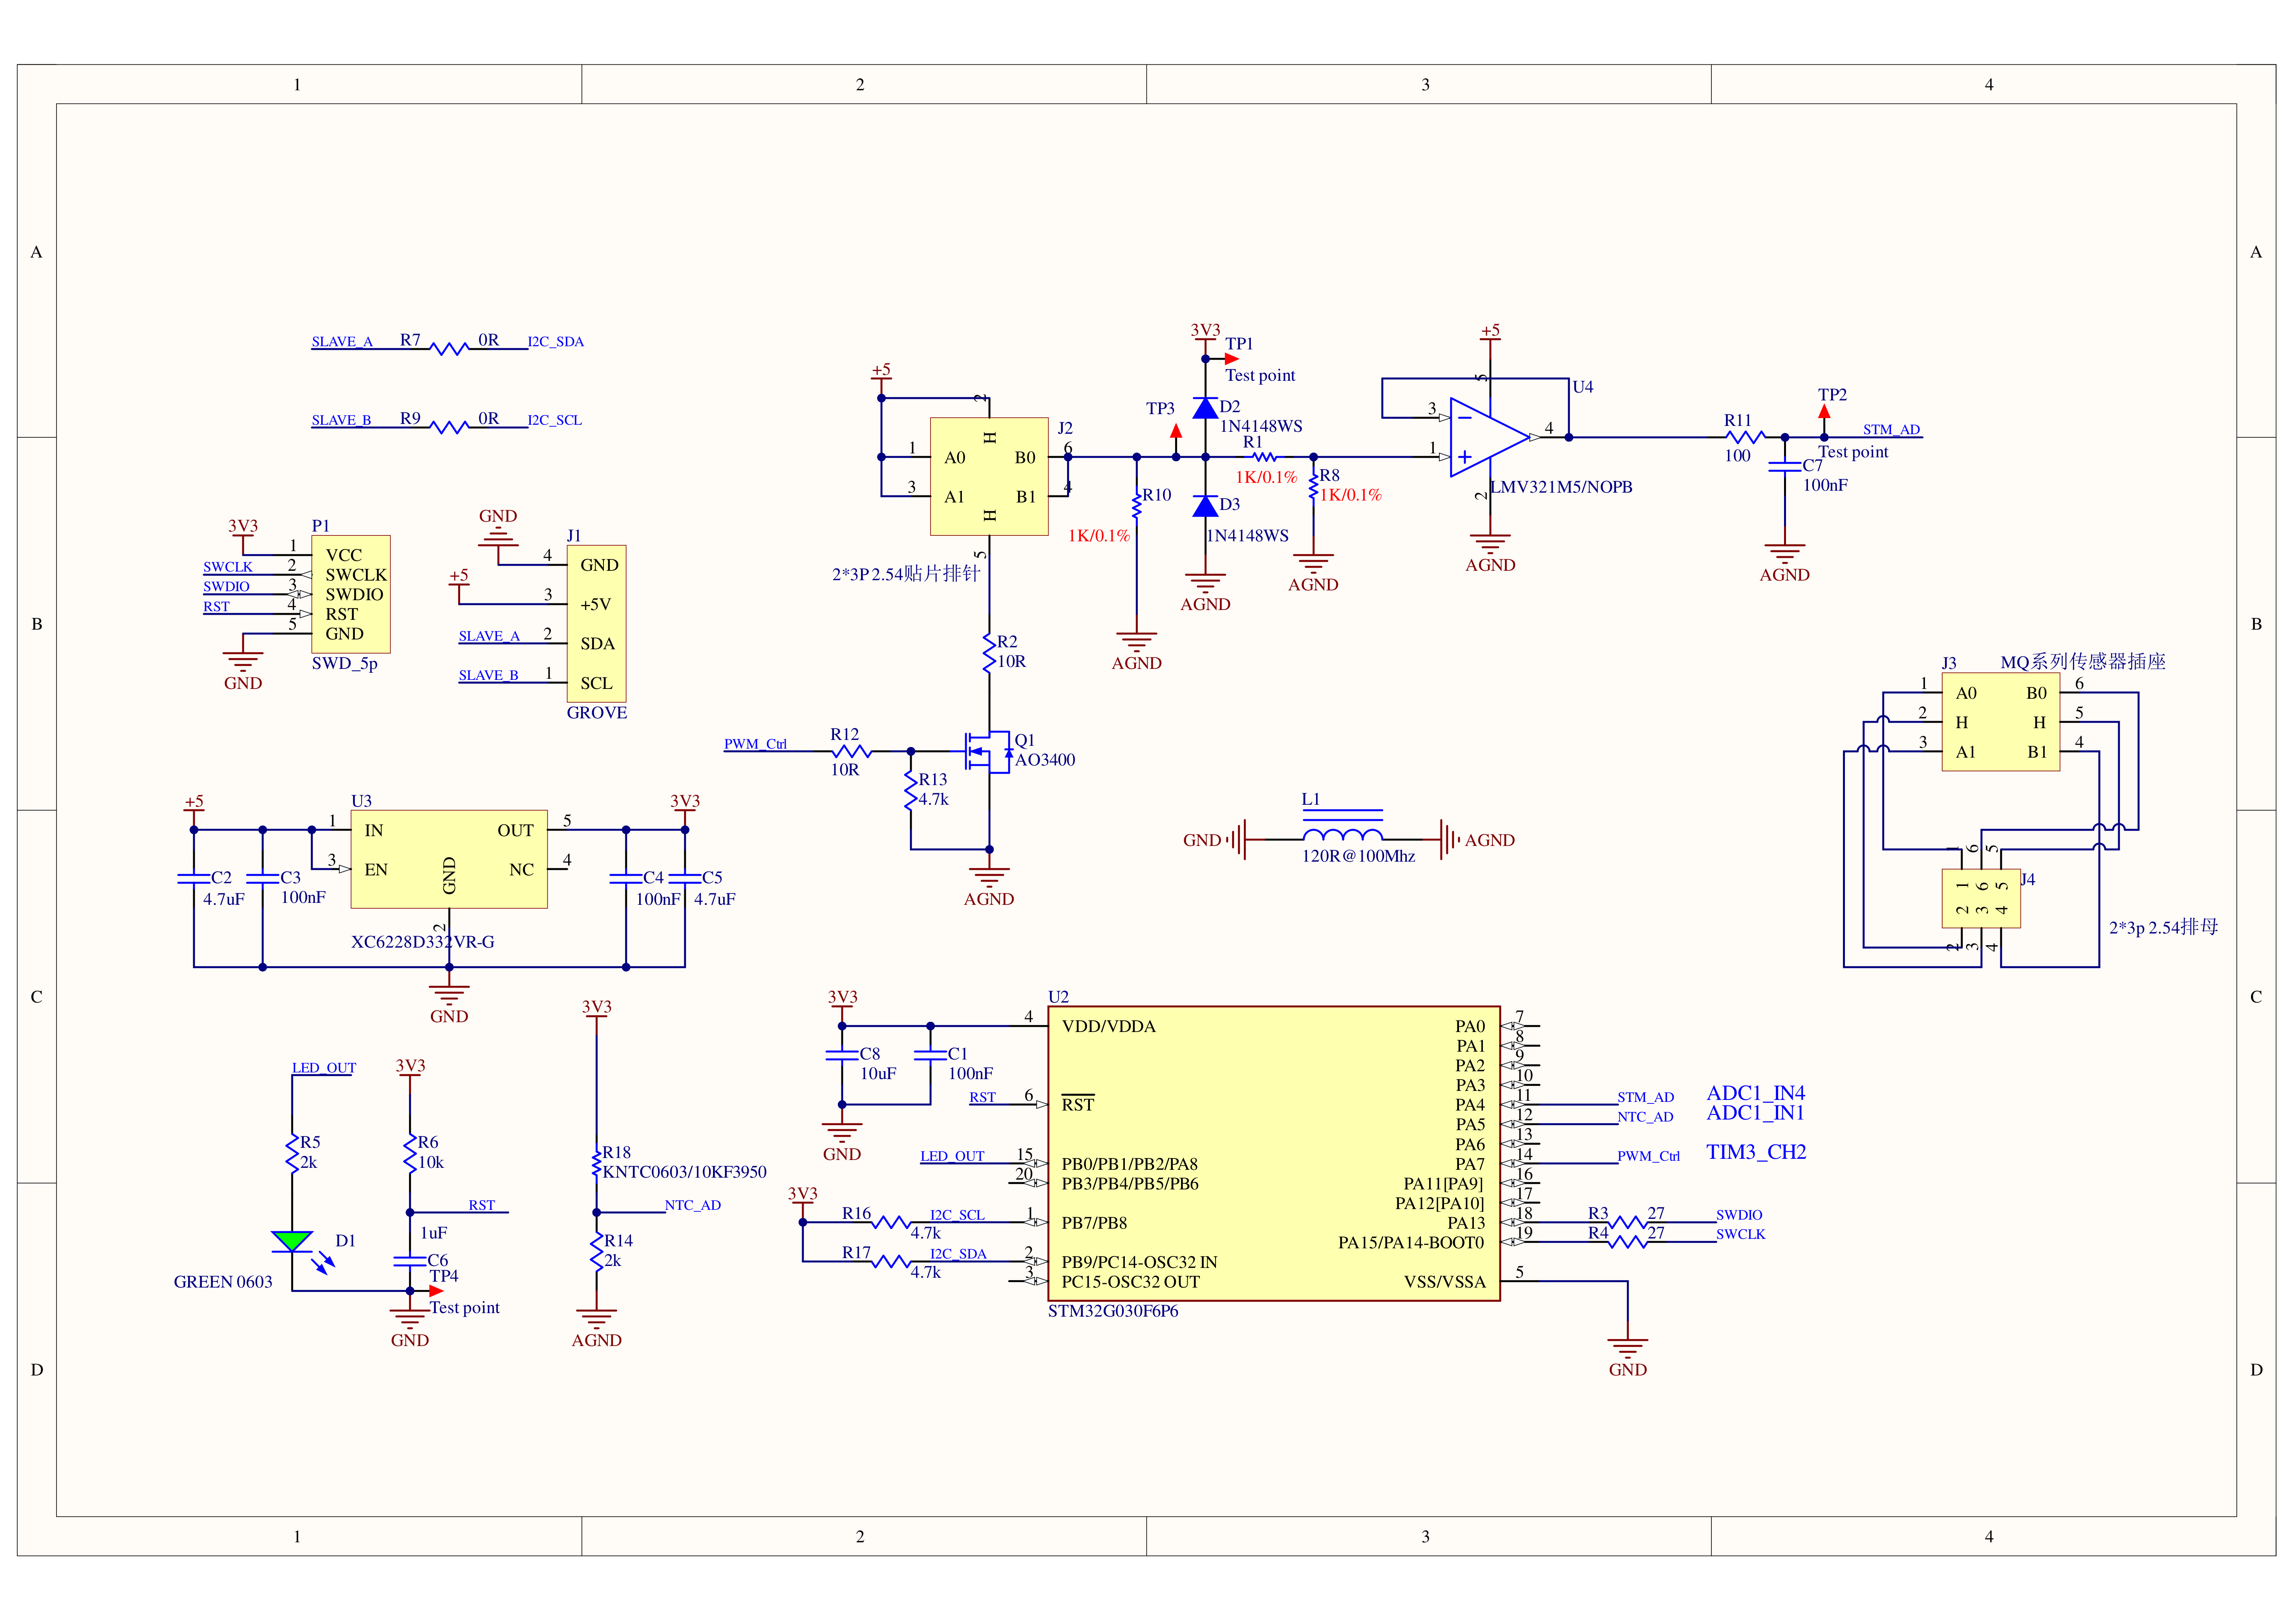
Task: Click resistor R9 zero-ohm symbol
Action: 449,427
